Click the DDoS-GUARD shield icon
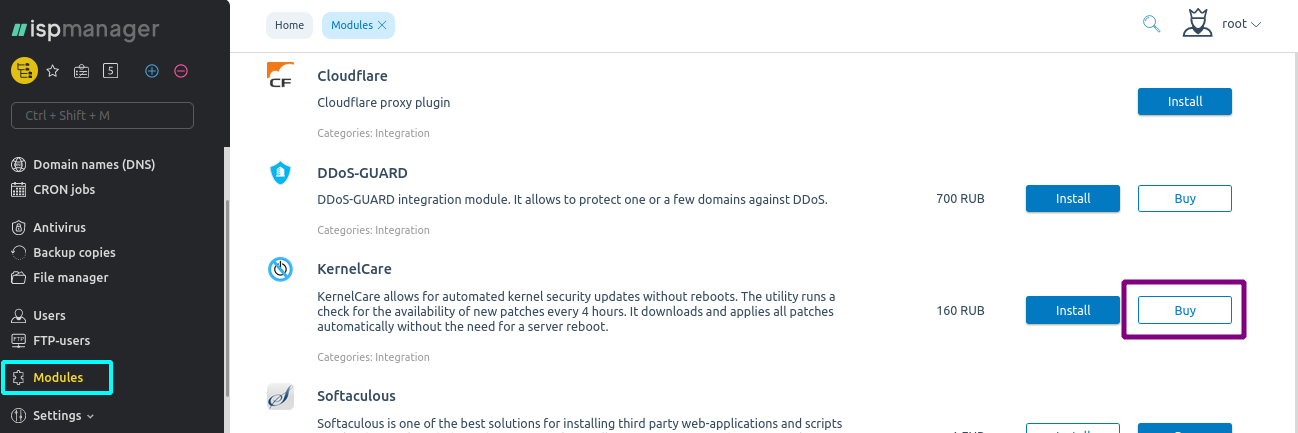Image resolution: width=1298 pixels, height=433 pixels. click(280, 173)
